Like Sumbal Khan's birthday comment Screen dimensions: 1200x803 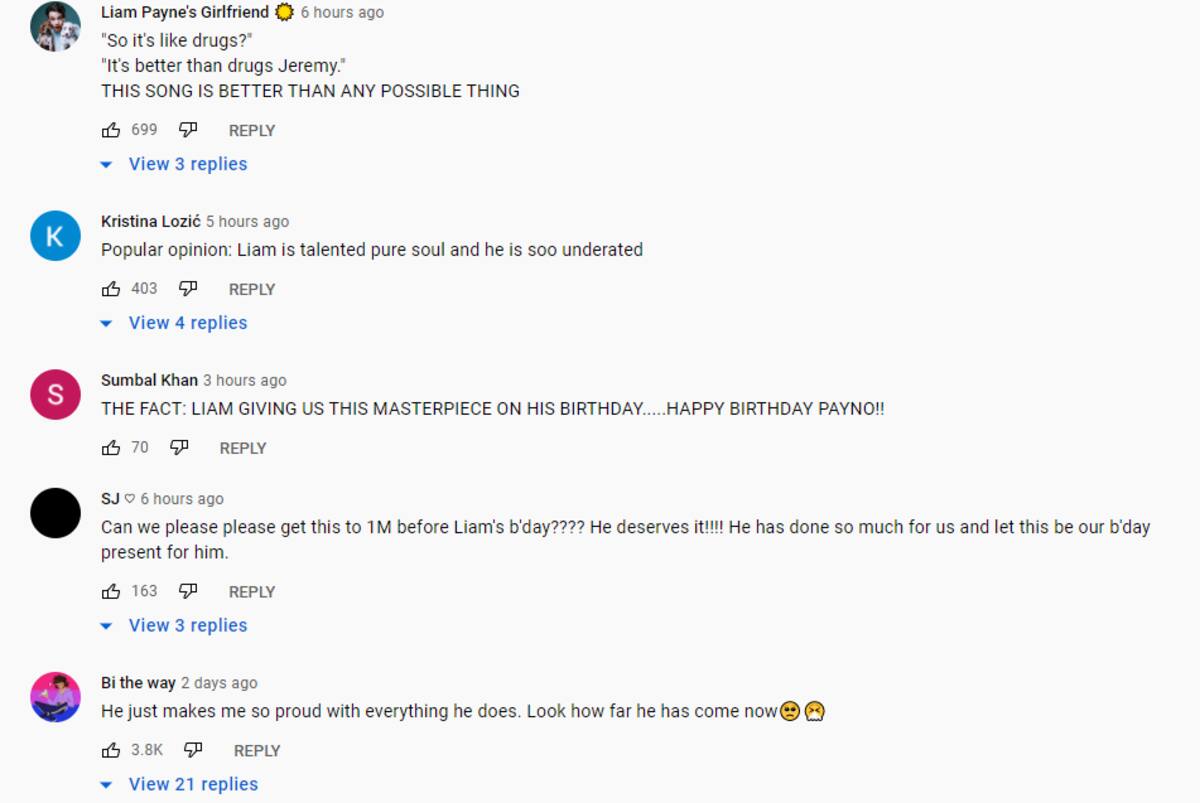click(x=111, y=448)
